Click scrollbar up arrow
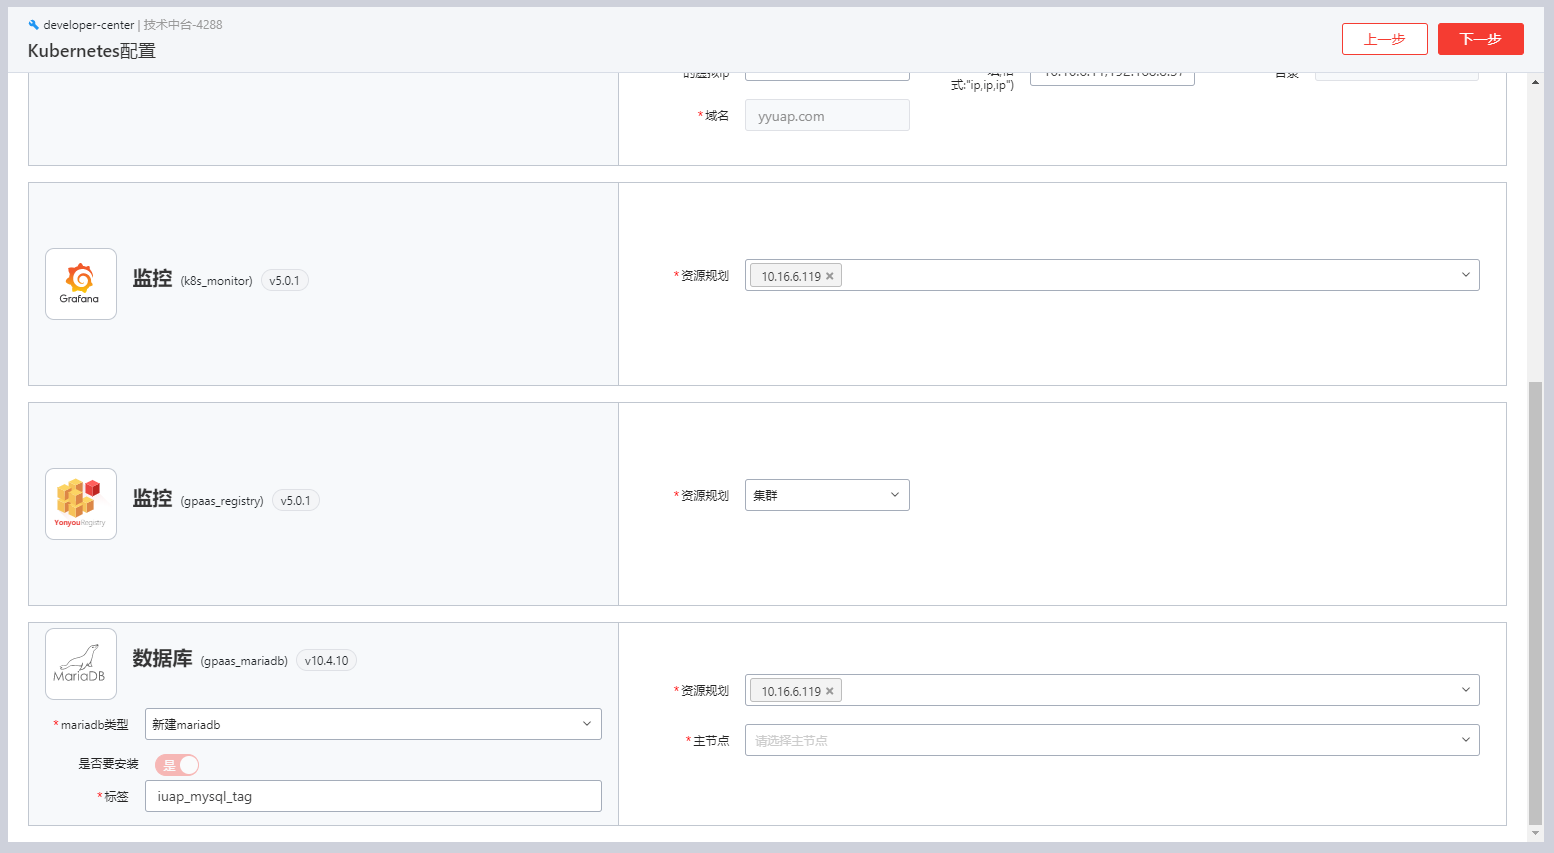Image resolution: width=1554 pixels, height=853 pixels. point(1535,82)
